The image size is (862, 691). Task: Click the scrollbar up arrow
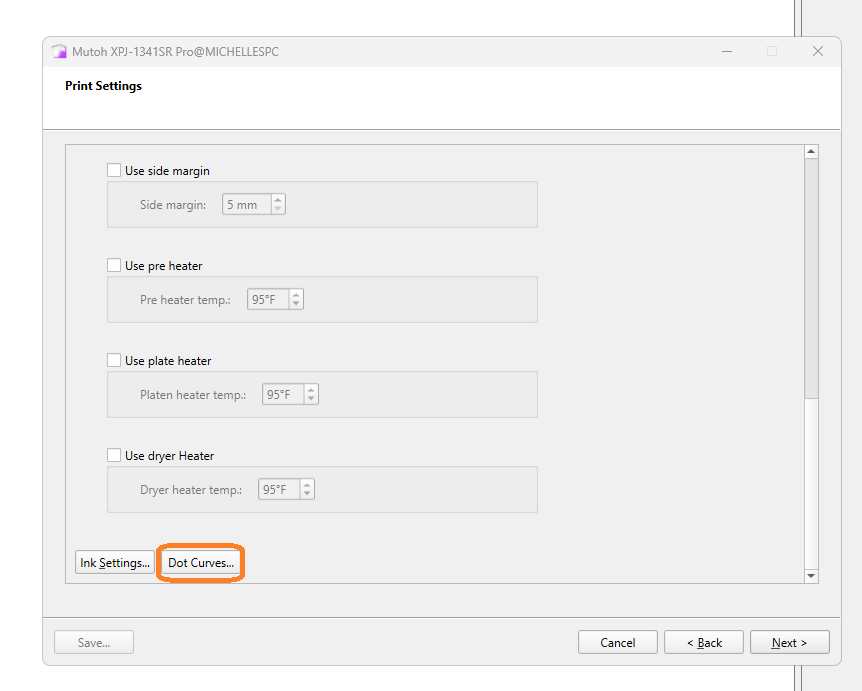tap(811, 152)
